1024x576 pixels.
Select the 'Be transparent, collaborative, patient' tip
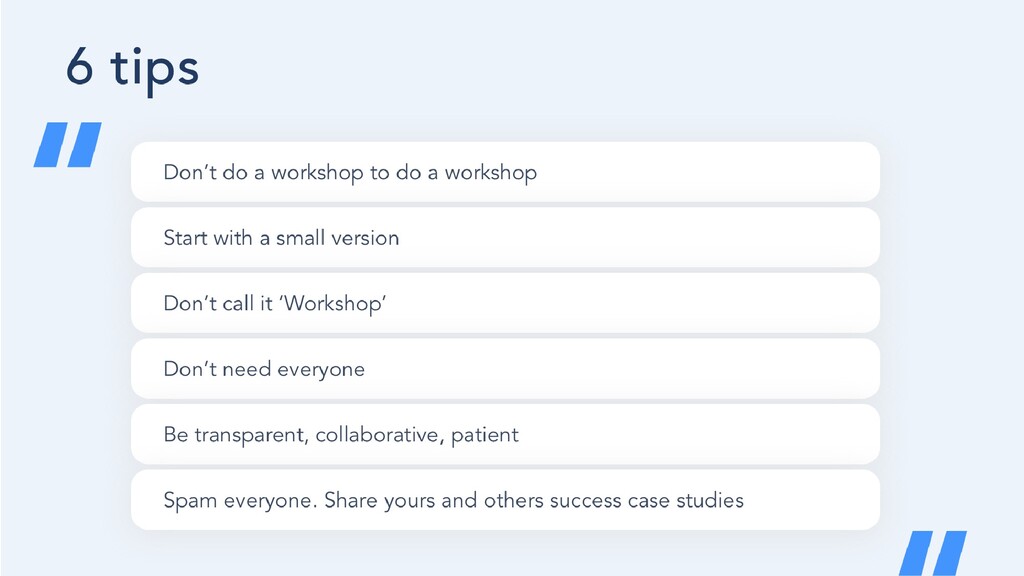pos(505,434)
